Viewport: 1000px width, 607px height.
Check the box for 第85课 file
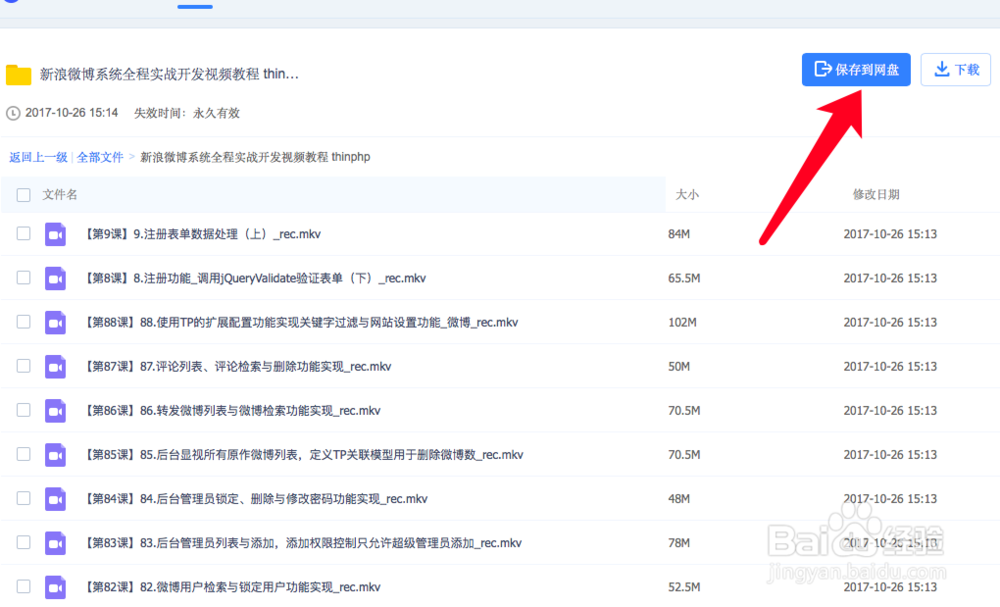point(24,454)
